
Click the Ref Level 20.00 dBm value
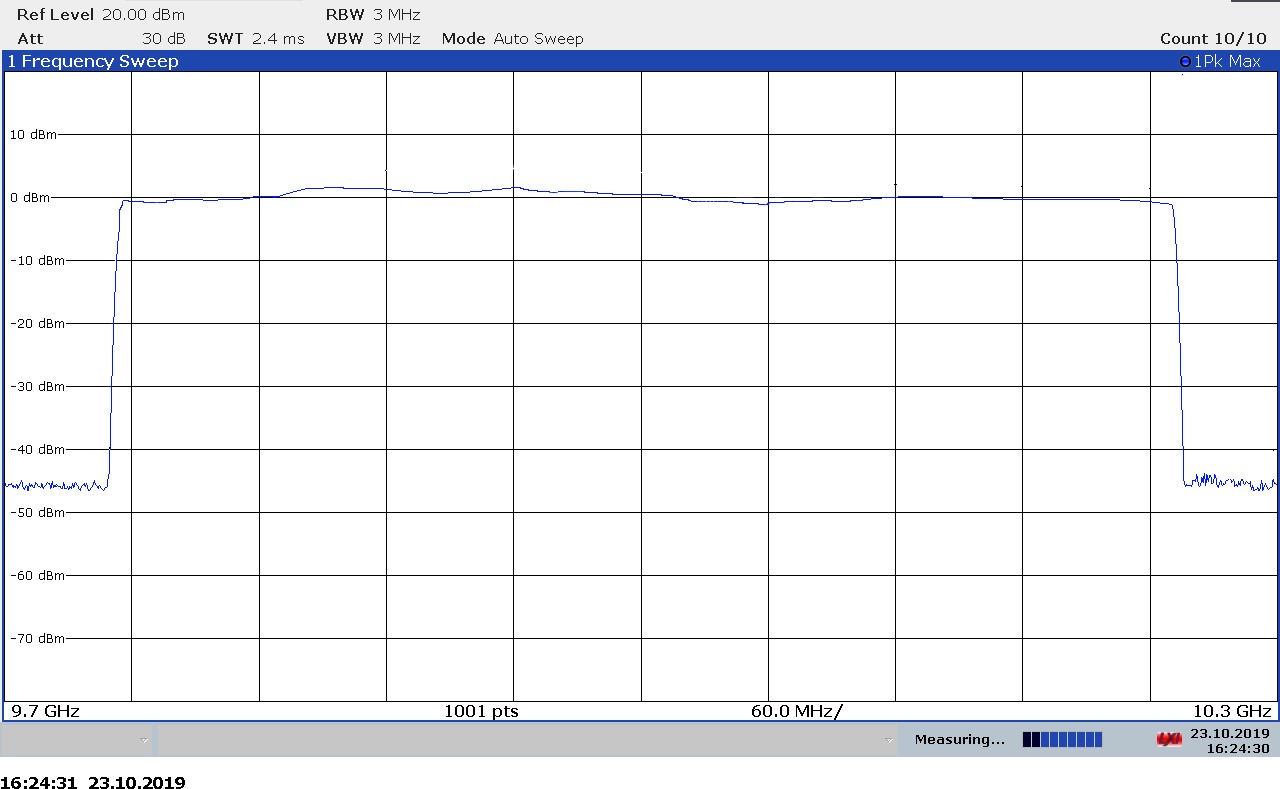pyautogui.click(x=100, y=15)
